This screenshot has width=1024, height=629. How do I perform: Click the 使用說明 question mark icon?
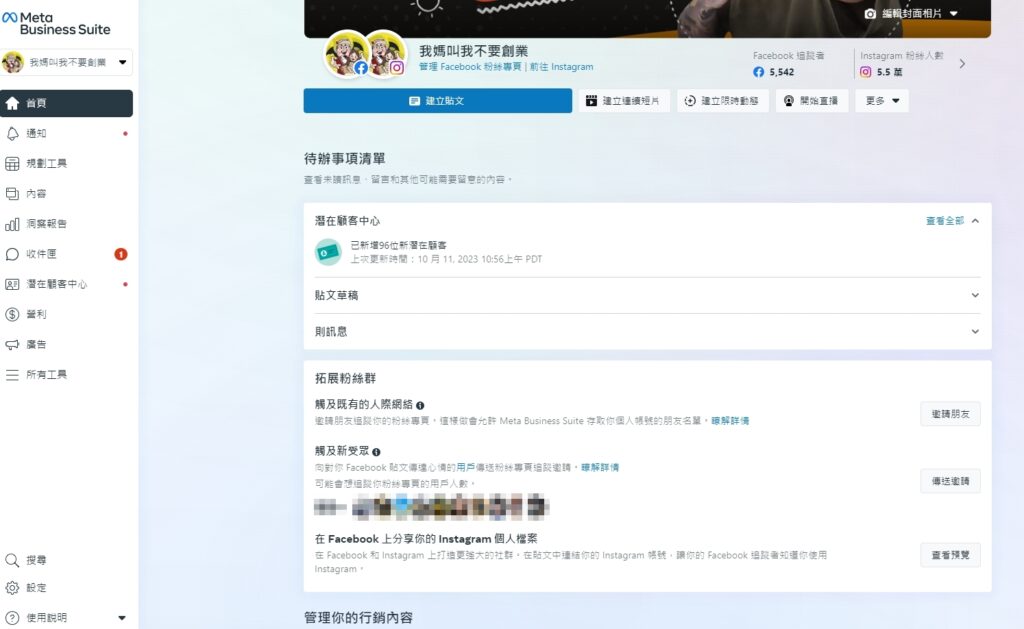click(12, 617)
